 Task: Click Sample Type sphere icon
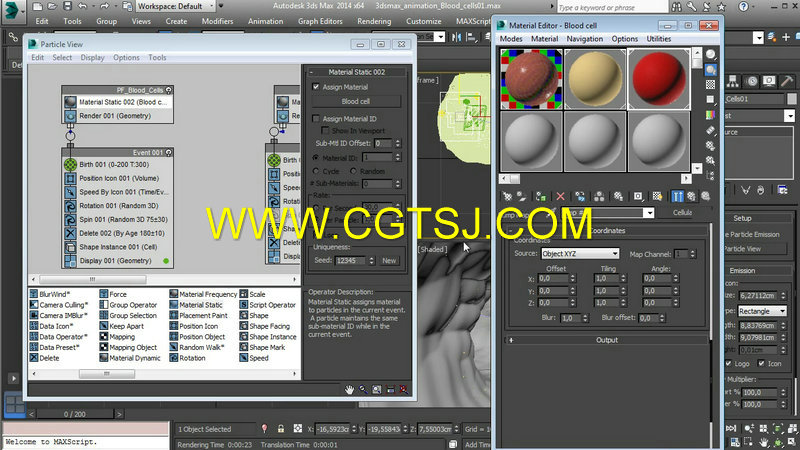(x=710, y=54)
